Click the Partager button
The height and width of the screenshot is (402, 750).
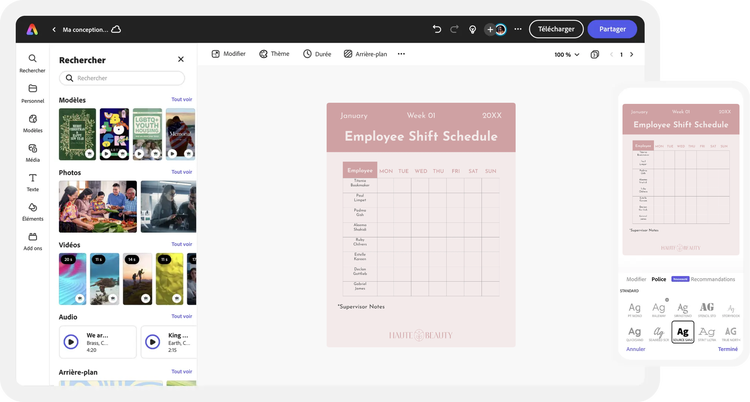(612, 29)
